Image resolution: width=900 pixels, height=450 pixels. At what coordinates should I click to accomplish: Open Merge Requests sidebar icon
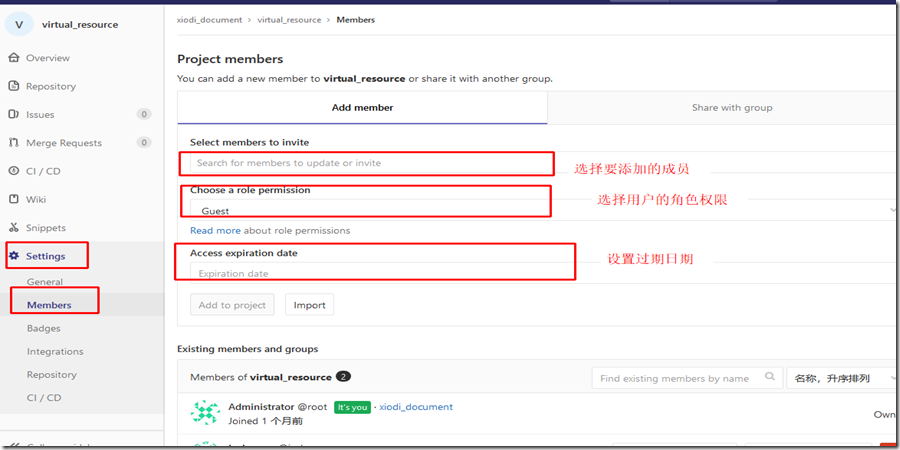coord(14,143)
